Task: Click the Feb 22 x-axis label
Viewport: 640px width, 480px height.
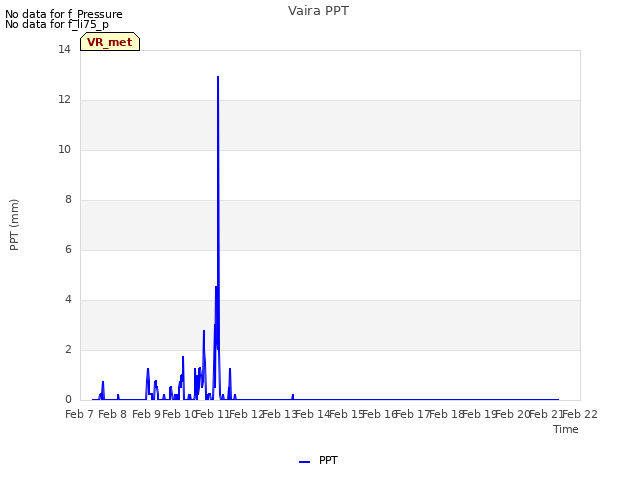Action: pyautogui.click(x=580, y=414)
